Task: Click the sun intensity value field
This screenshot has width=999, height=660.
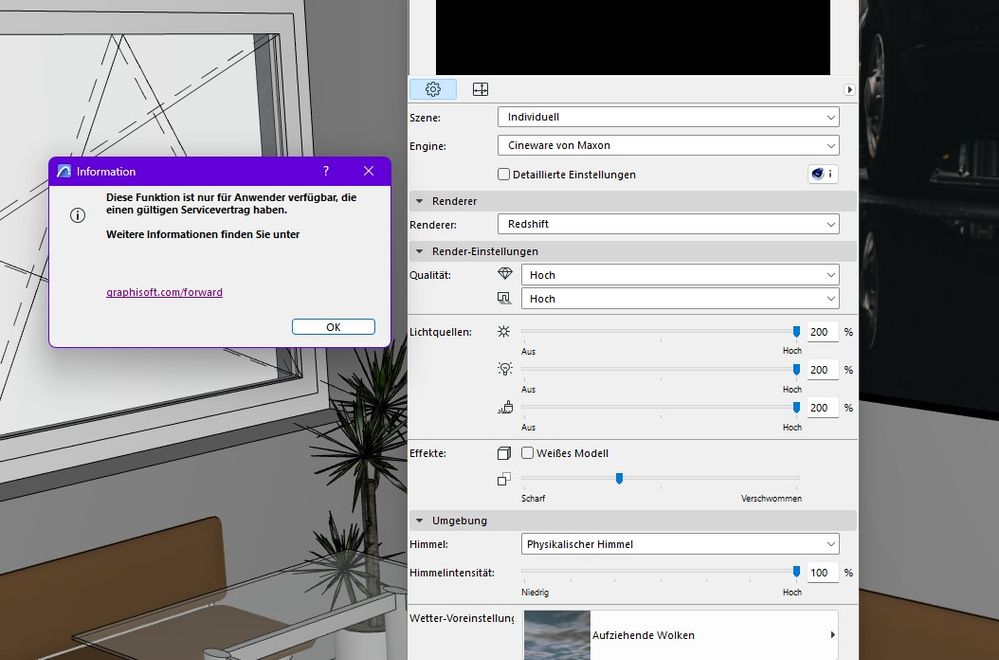Action: coord(823,332)
